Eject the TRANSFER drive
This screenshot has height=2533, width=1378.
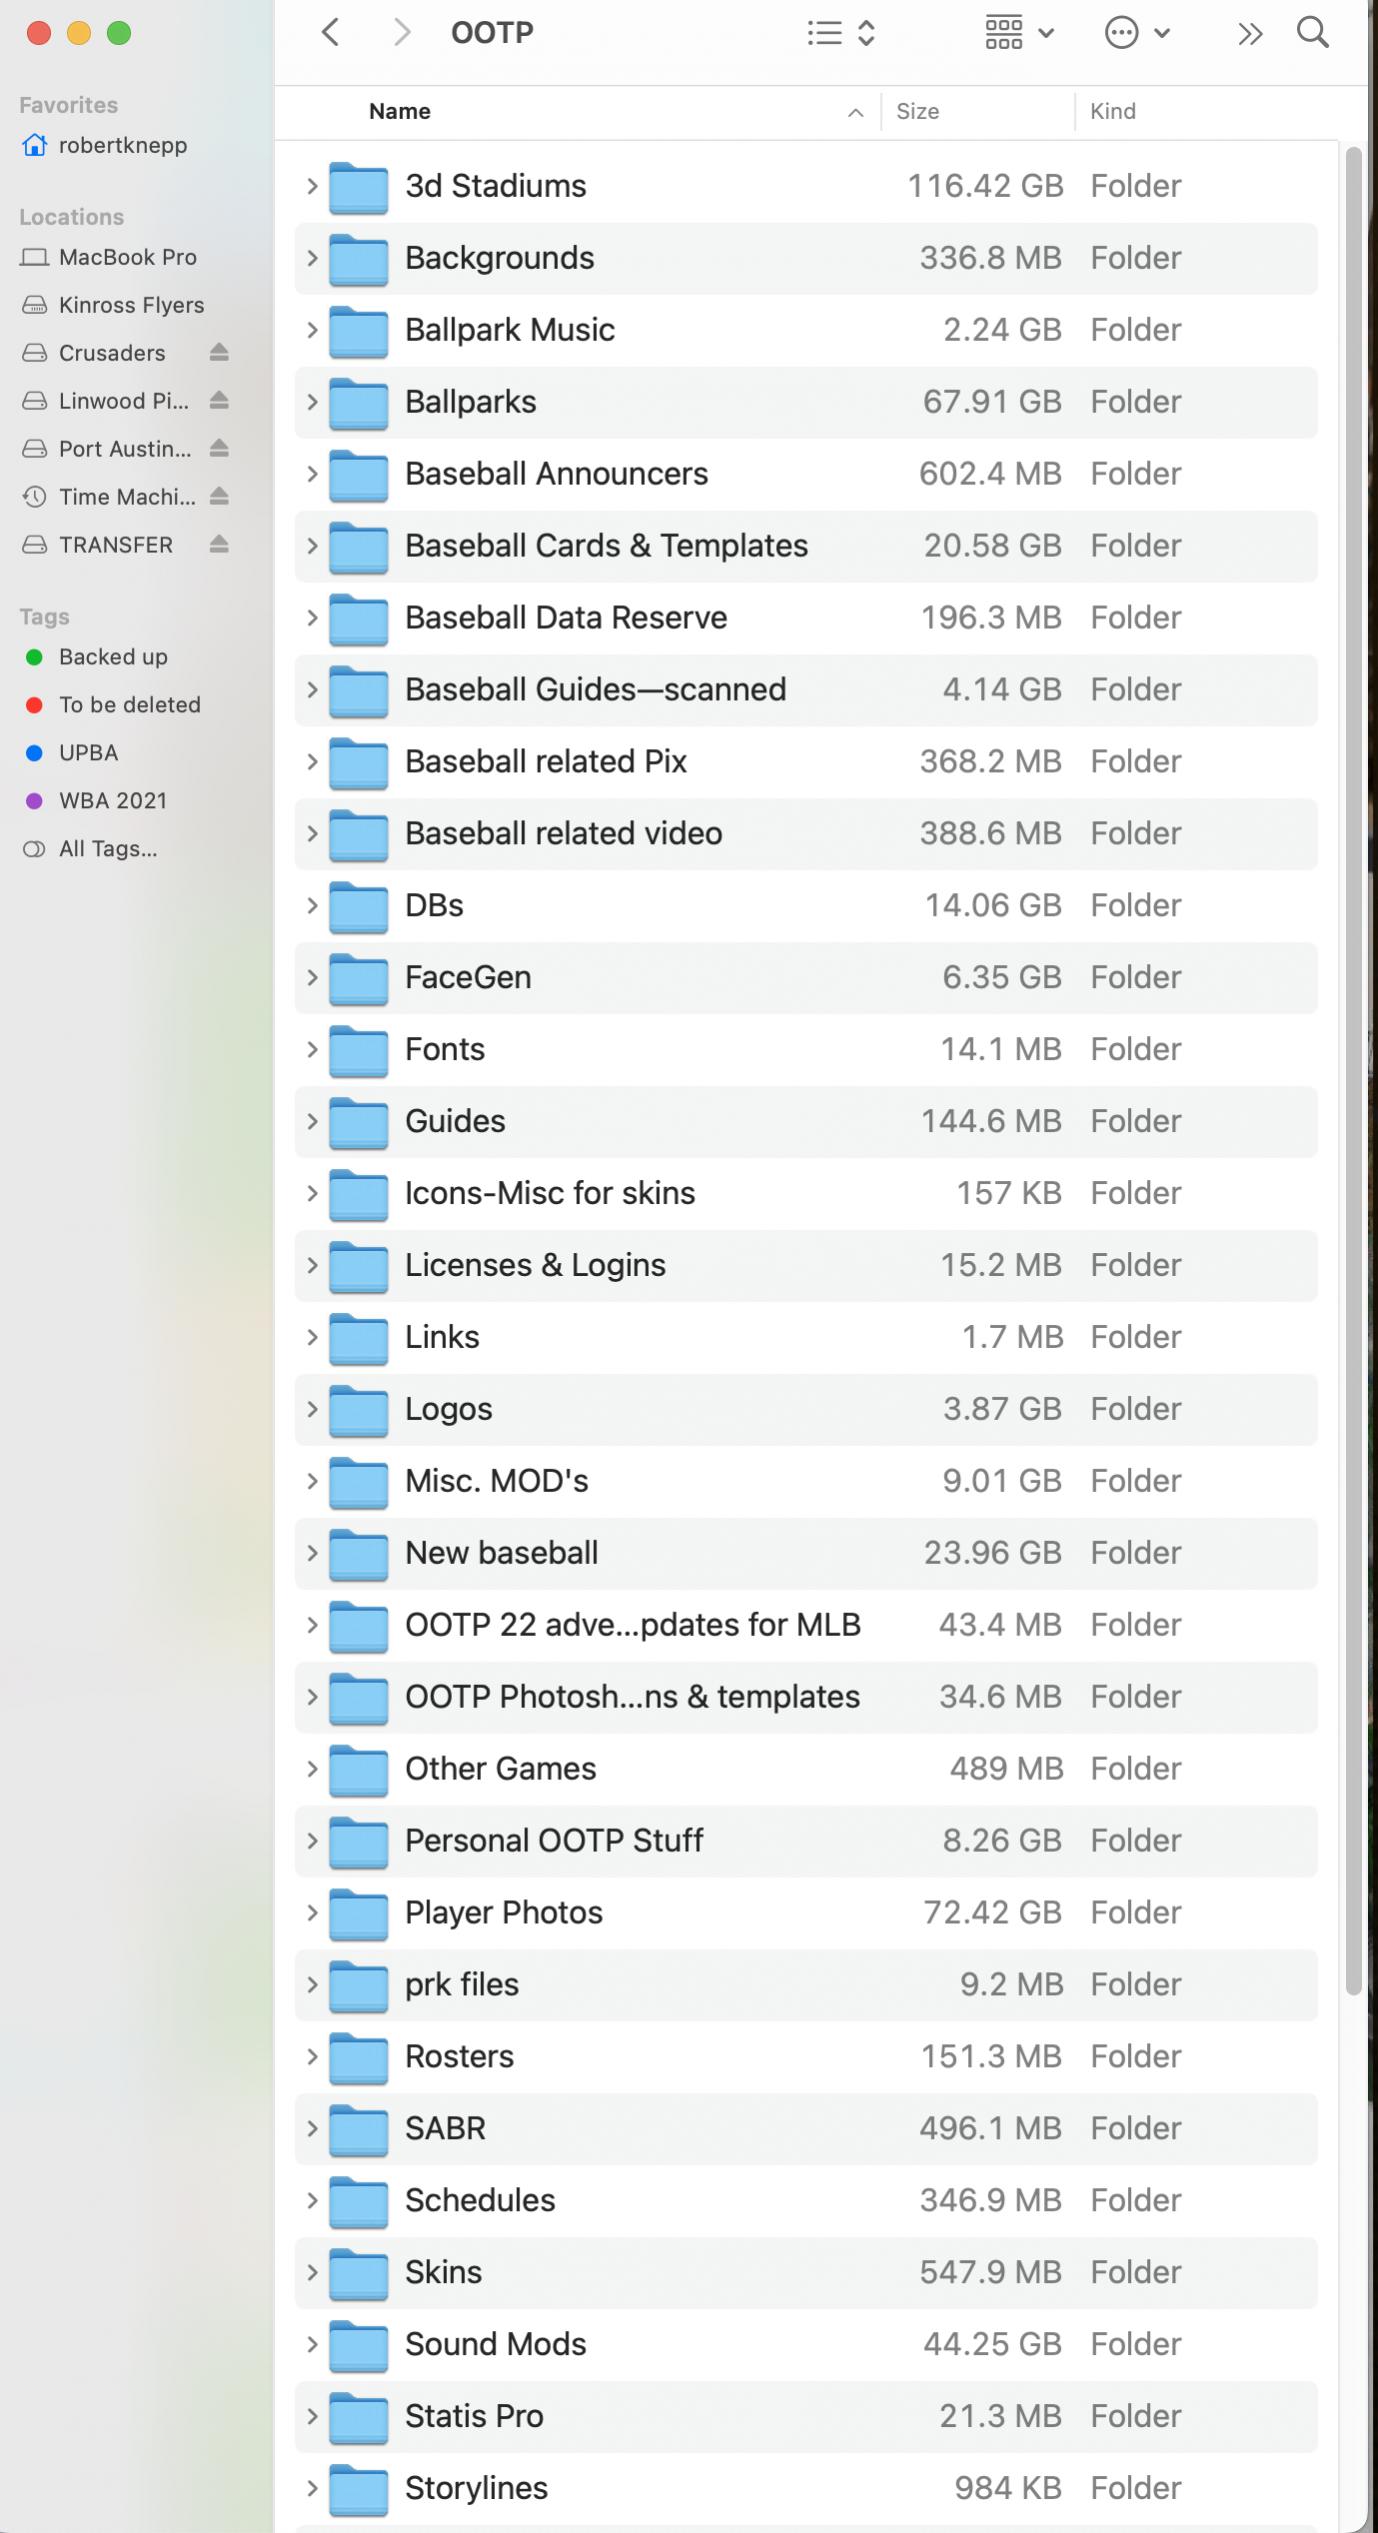pyautogui.click(x=219, y=545)
